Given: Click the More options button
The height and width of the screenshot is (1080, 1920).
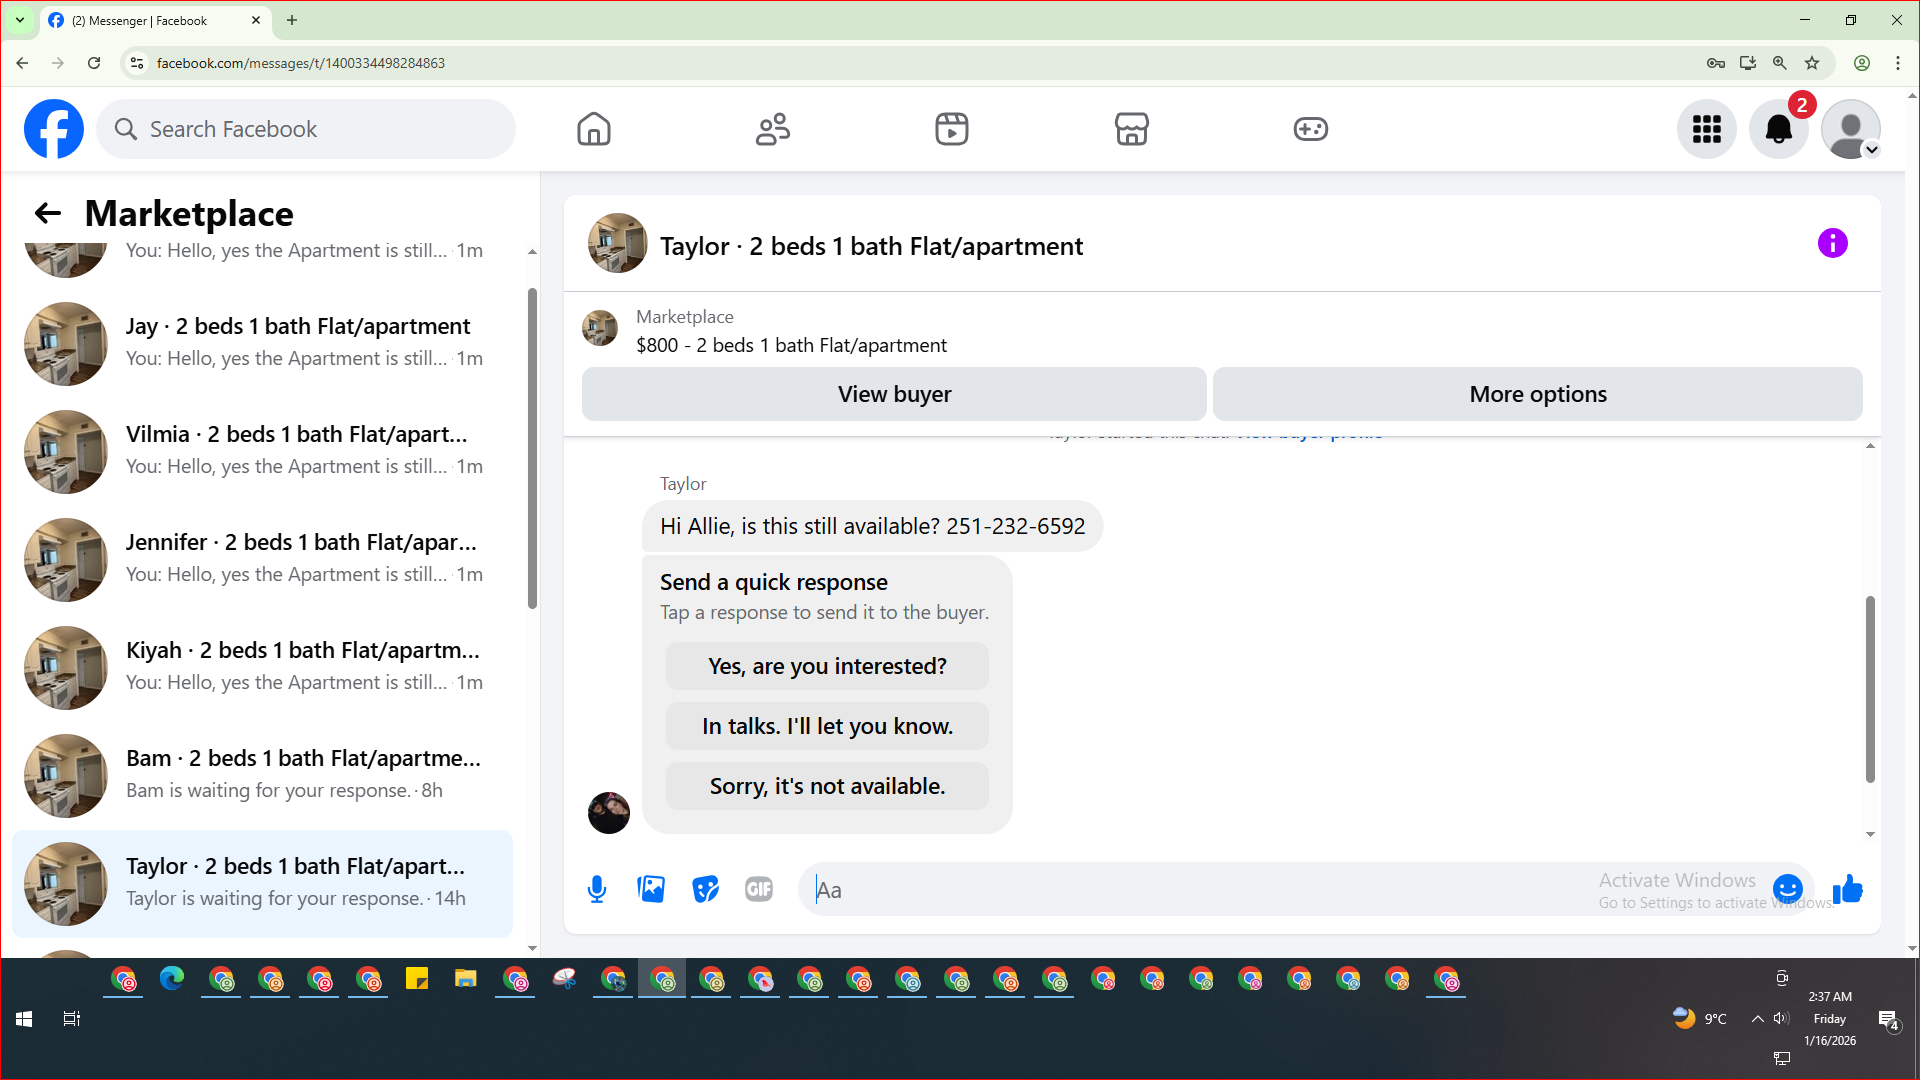Looking at the screenshot, I should click(1537, 394).
